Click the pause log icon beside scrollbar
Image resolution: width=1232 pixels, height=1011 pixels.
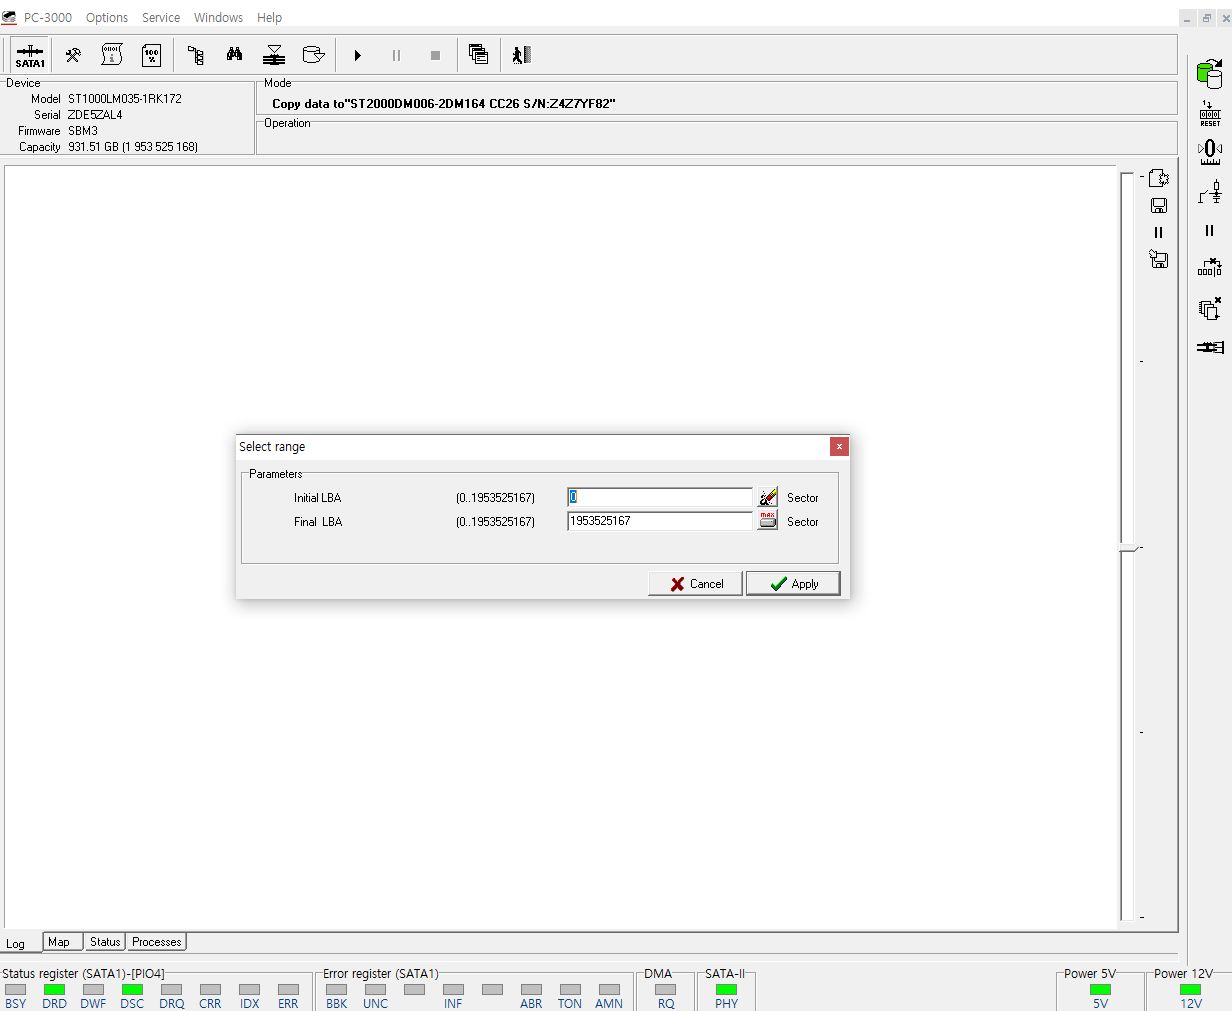[1159, 232]
